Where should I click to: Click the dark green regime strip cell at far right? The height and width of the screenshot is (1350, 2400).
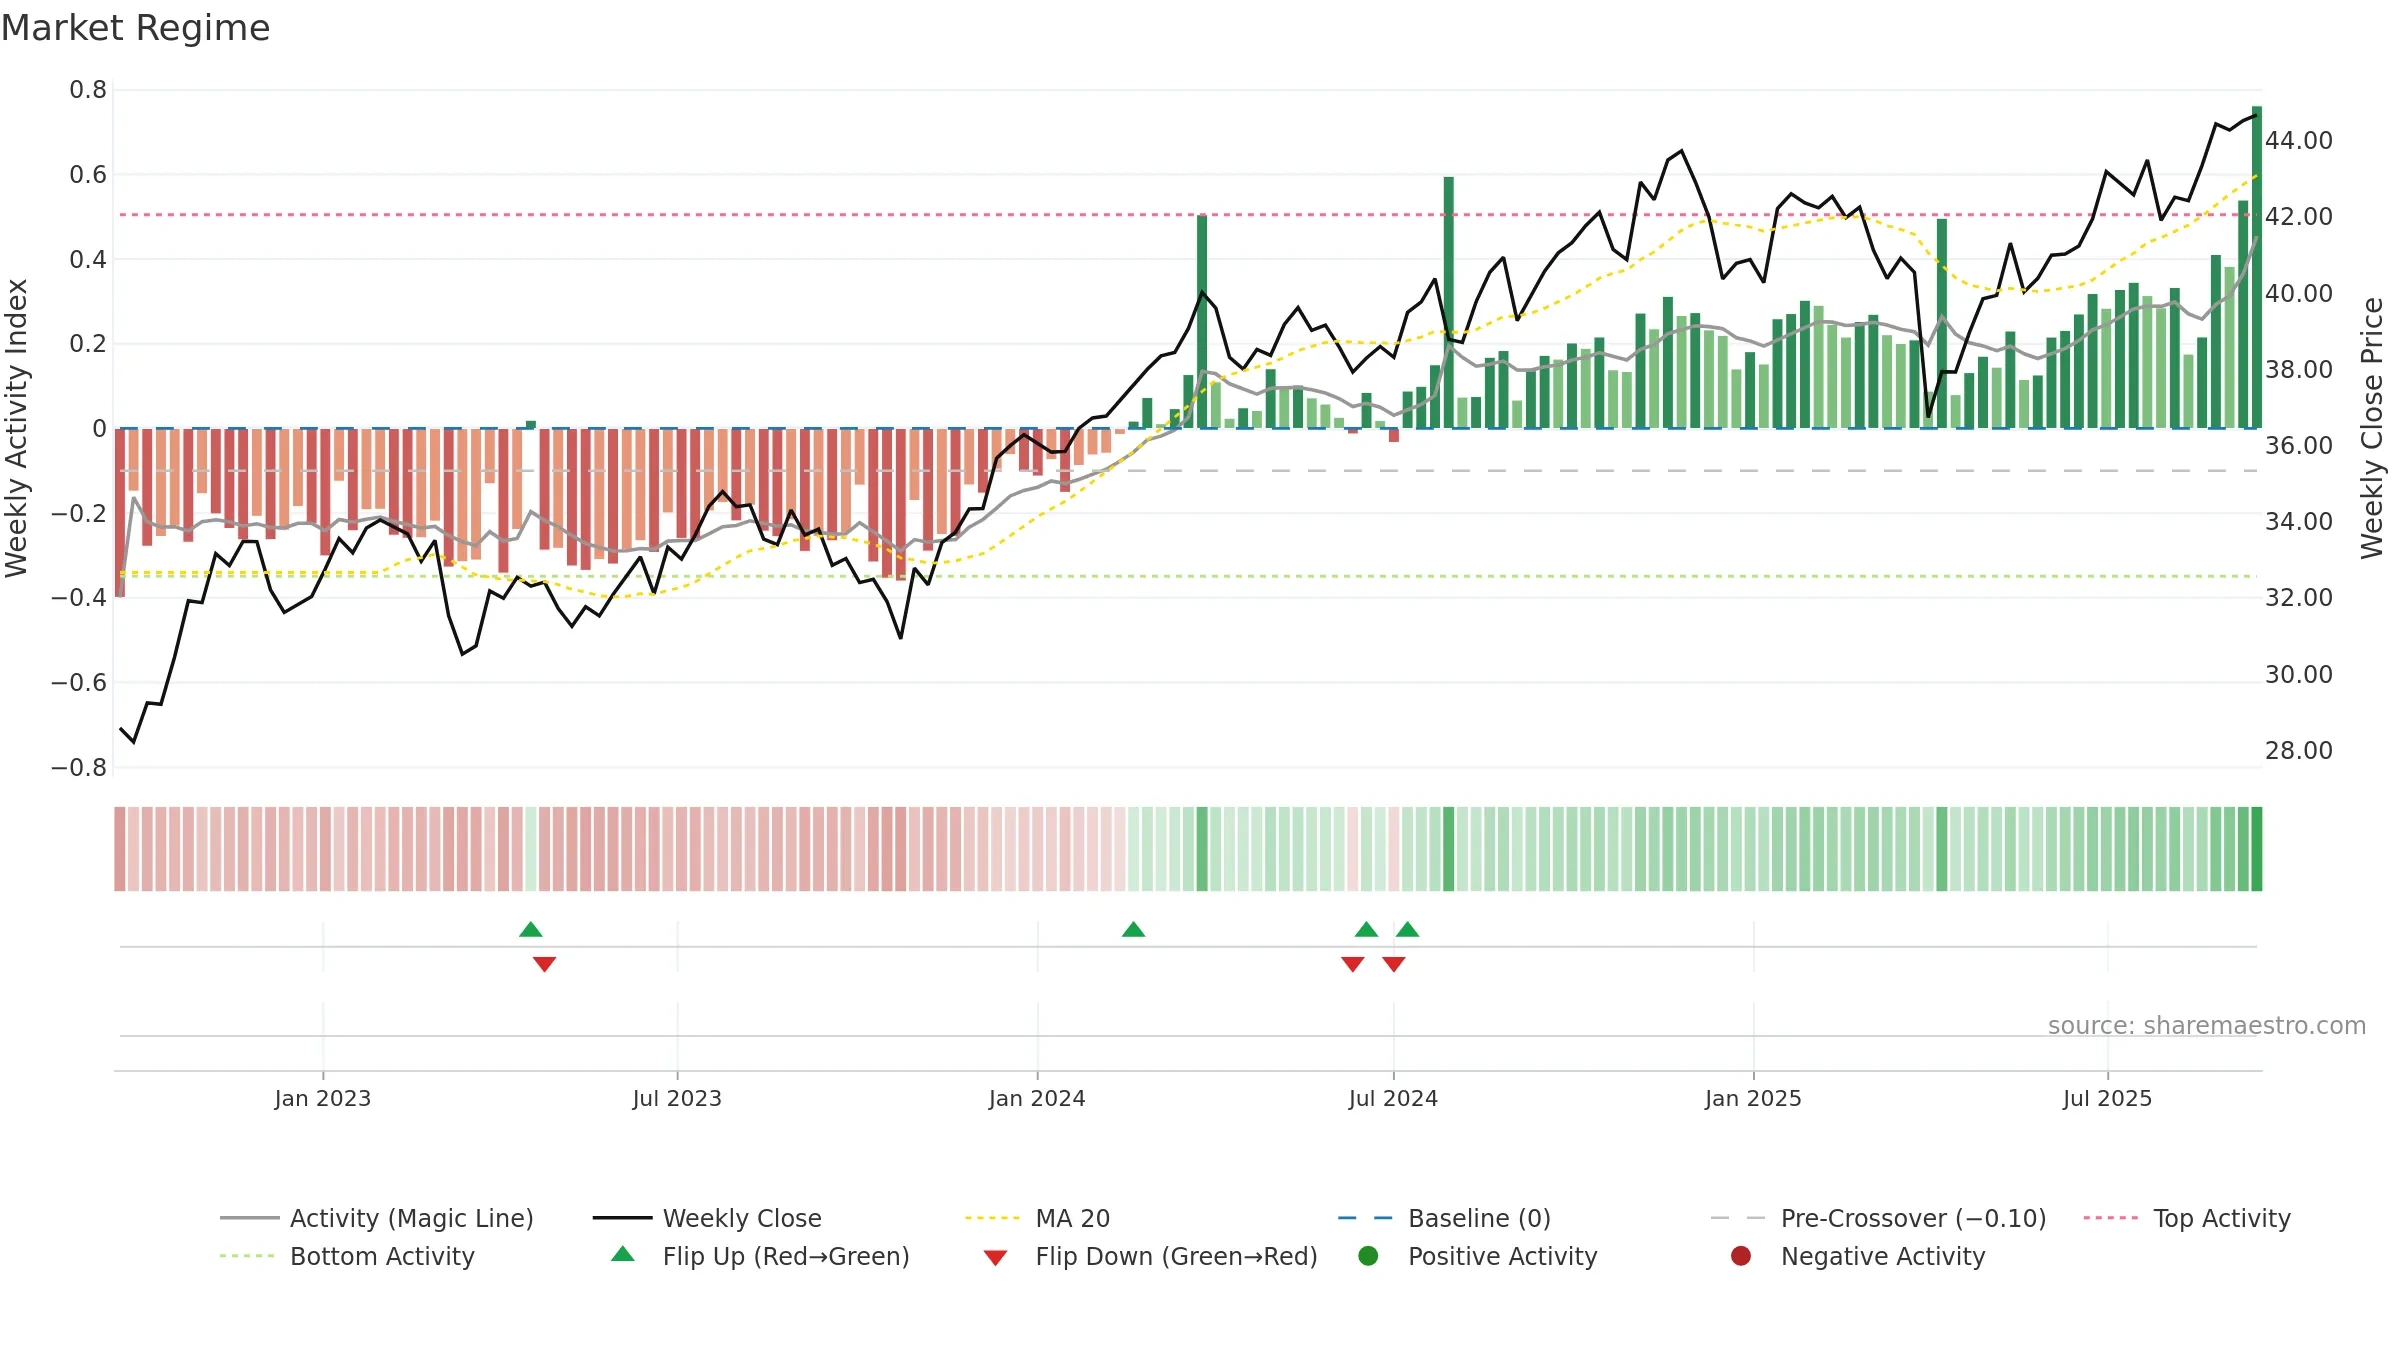click(2256, 849)
